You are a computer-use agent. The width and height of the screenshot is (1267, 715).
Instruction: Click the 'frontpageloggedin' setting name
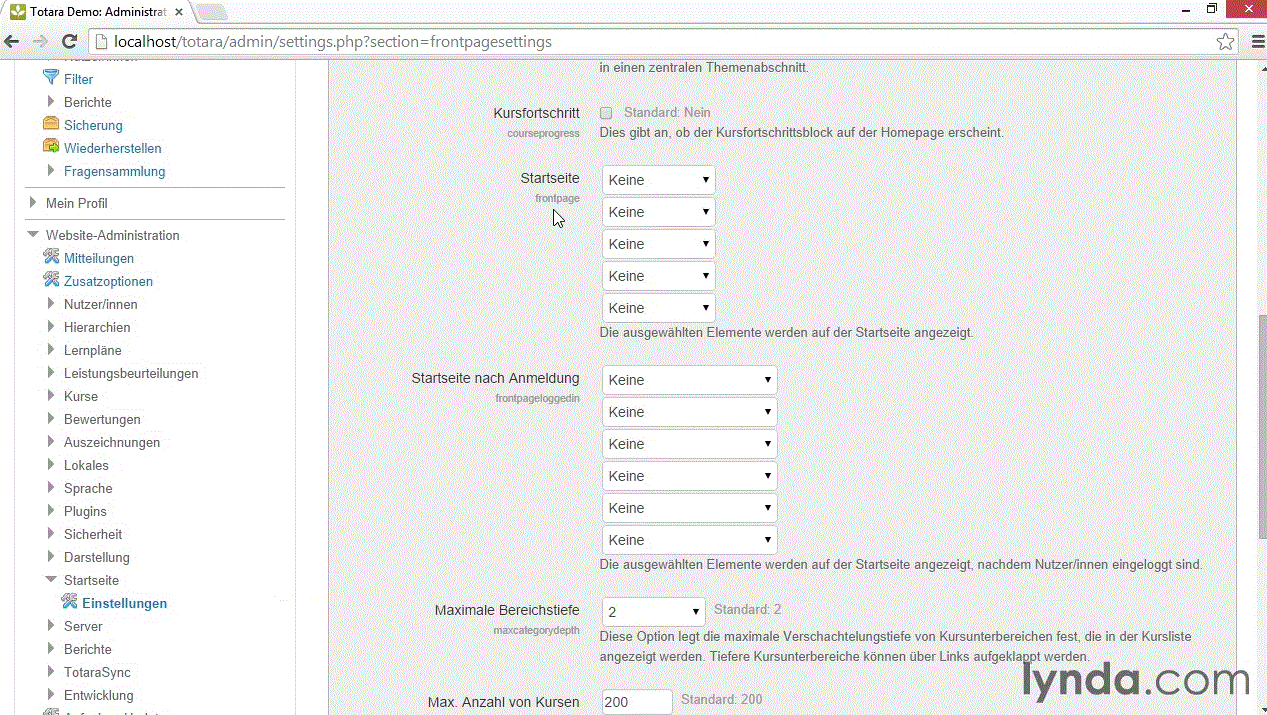click(x=537, y=398)
